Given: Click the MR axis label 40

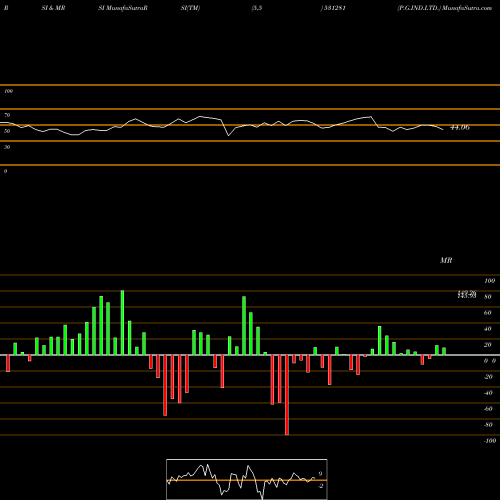Looking at the screenshot, I should [488, 329].
